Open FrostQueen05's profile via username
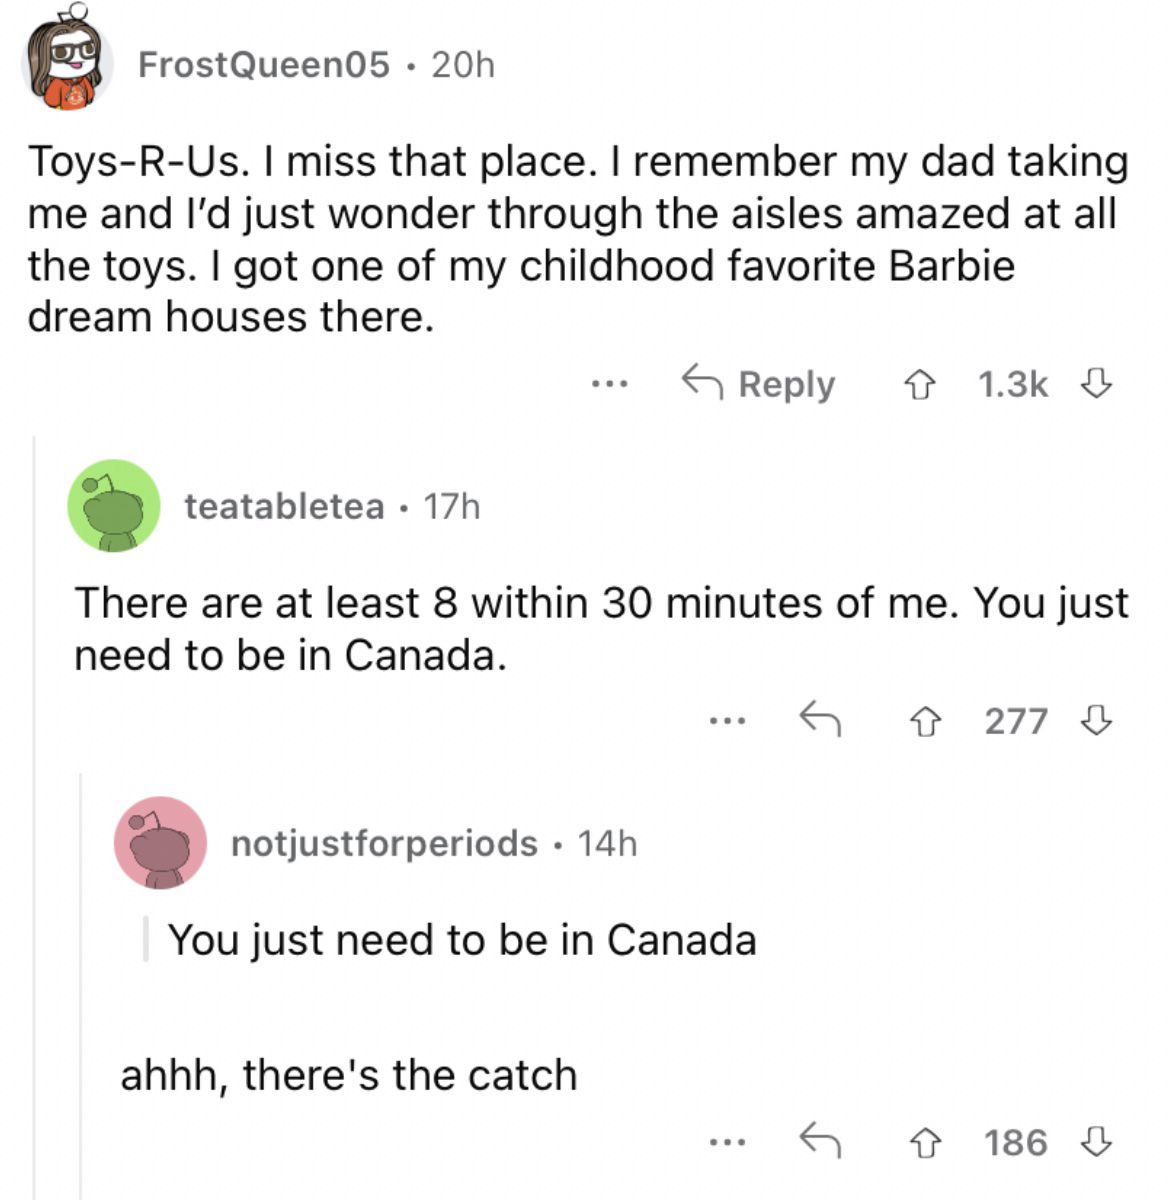1168x1200 pixels. [264, 65]
